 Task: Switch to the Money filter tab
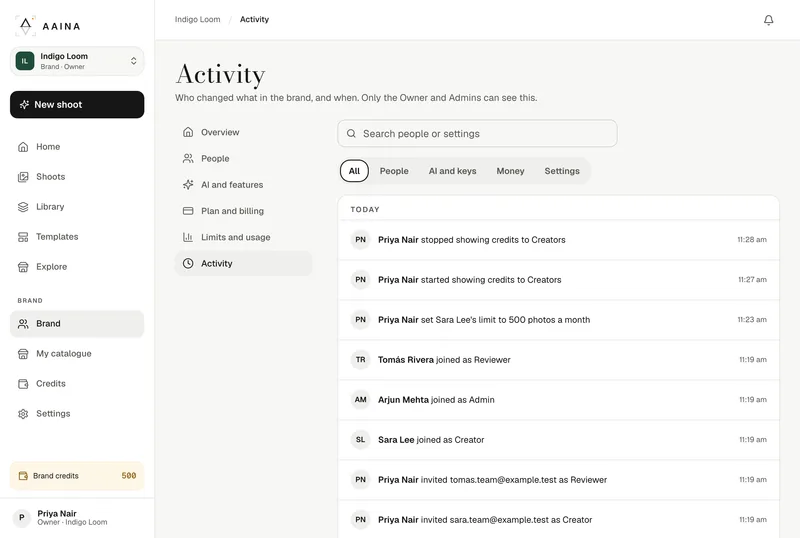click(x=510, y=171)
